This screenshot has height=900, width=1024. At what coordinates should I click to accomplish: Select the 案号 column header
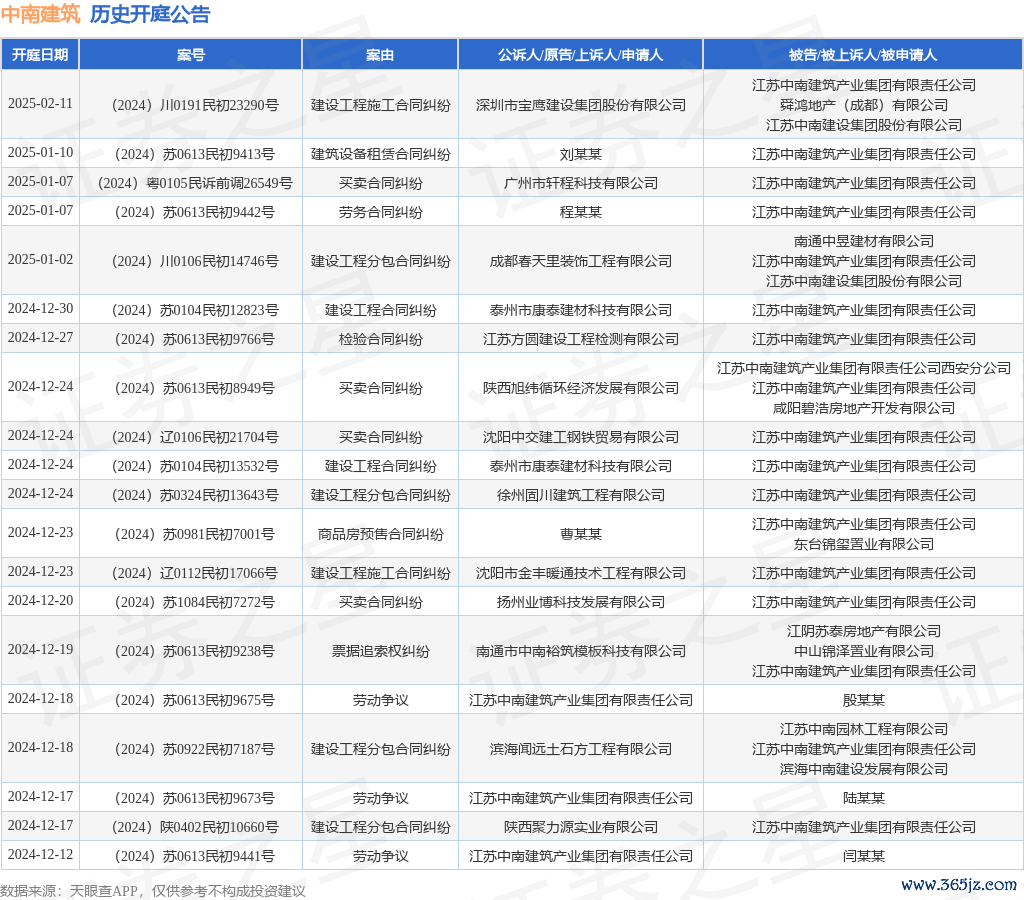tap(191, 55)
